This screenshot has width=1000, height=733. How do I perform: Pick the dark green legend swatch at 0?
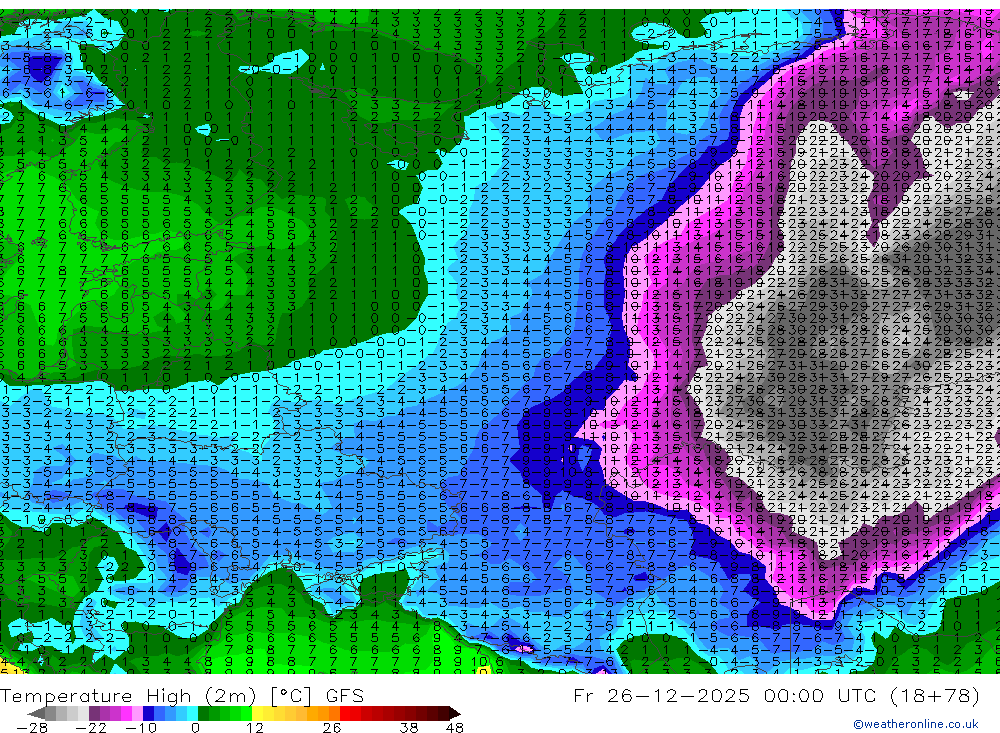pyautogui.click(x=203, y=713)
